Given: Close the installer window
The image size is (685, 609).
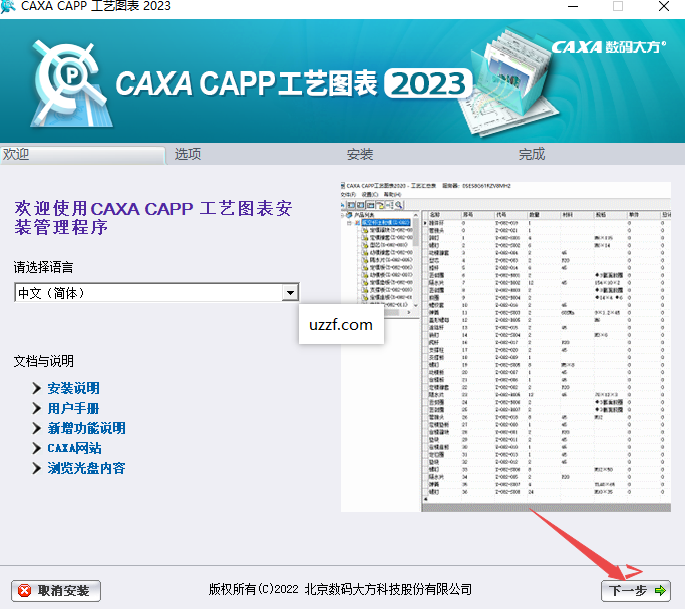Looking at the screenshot, I should point(662,6).
